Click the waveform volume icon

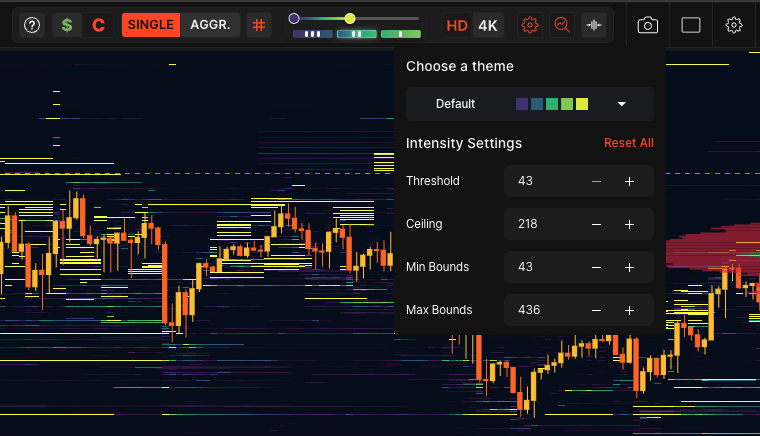(x=594, y=25)
